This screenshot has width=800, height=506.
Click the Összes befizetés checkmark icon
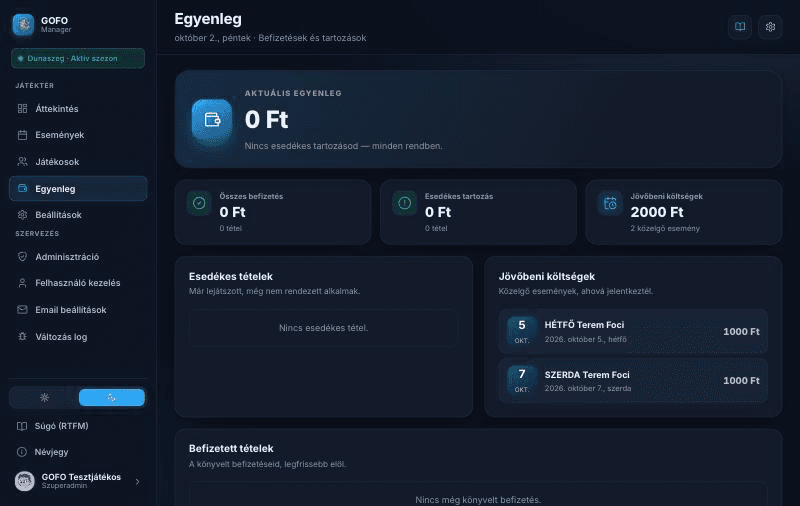[199, 203]
